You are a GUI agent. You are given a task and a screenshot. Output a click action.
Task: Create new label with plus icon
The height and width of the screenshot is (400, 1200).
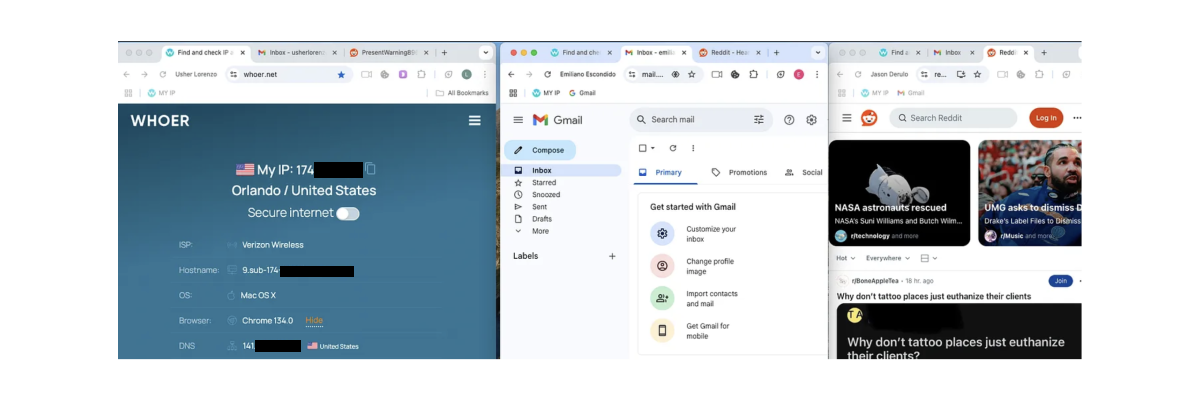612,256
